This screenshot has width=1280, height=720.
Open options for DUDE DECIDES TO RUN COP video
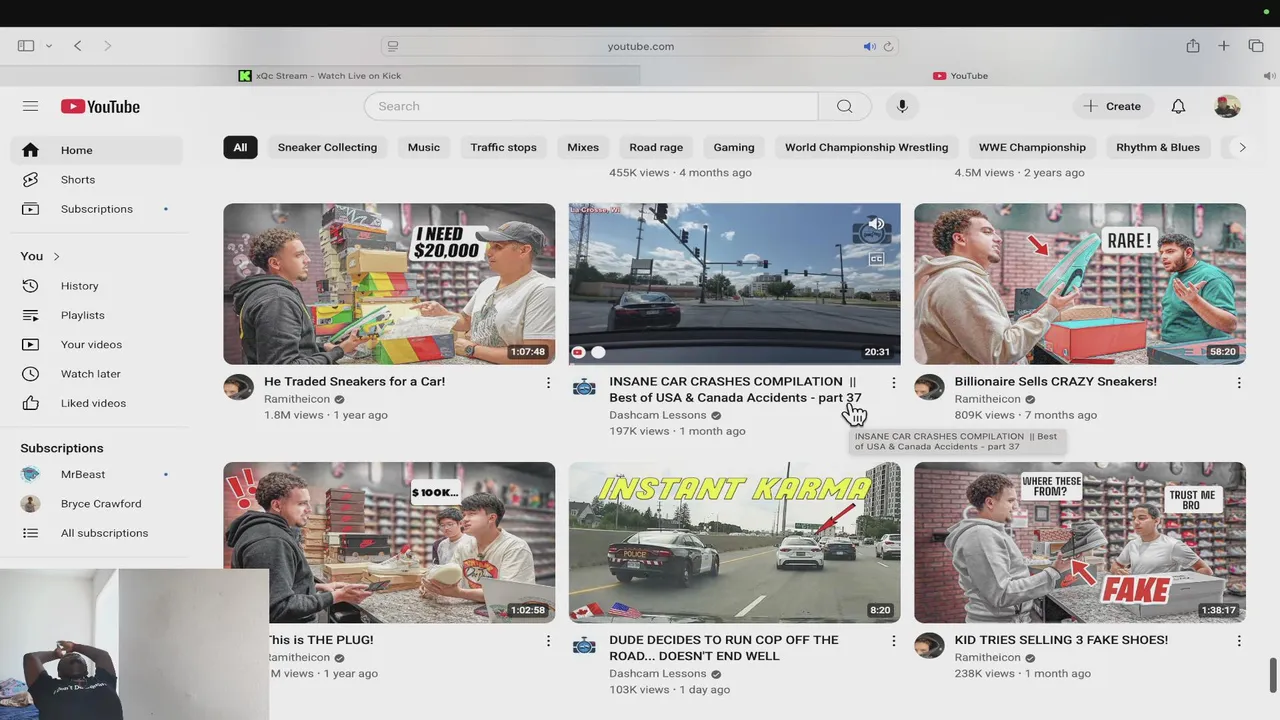[893, 641]
